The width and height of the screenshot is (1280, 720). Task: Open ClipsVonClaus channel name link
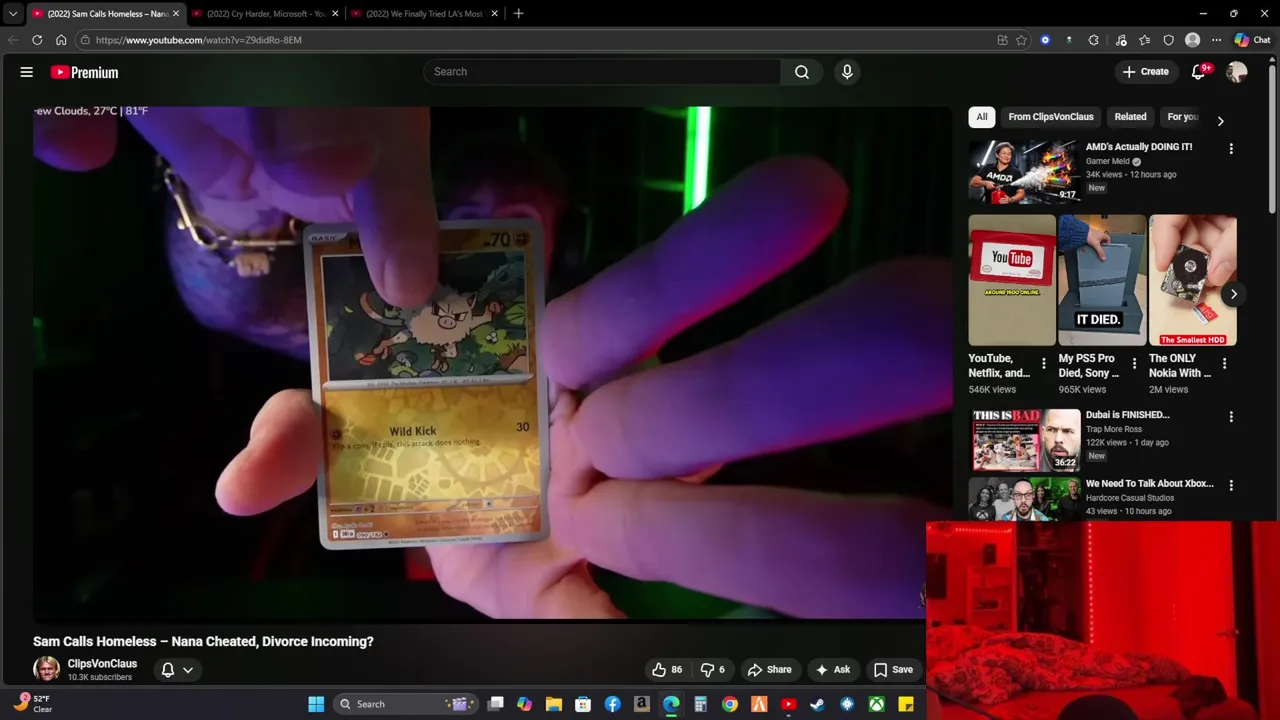tap(102, 664)
